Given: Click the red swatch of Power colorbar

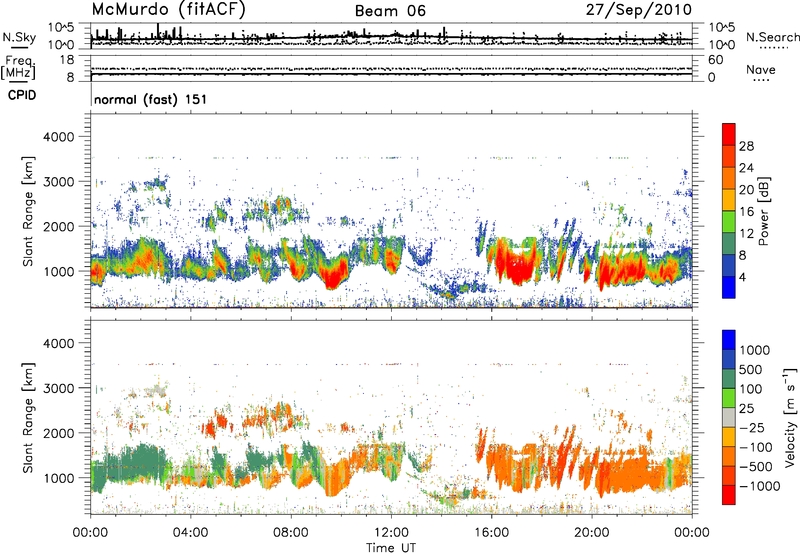Looking at the screenshot, I should point(729,135).
